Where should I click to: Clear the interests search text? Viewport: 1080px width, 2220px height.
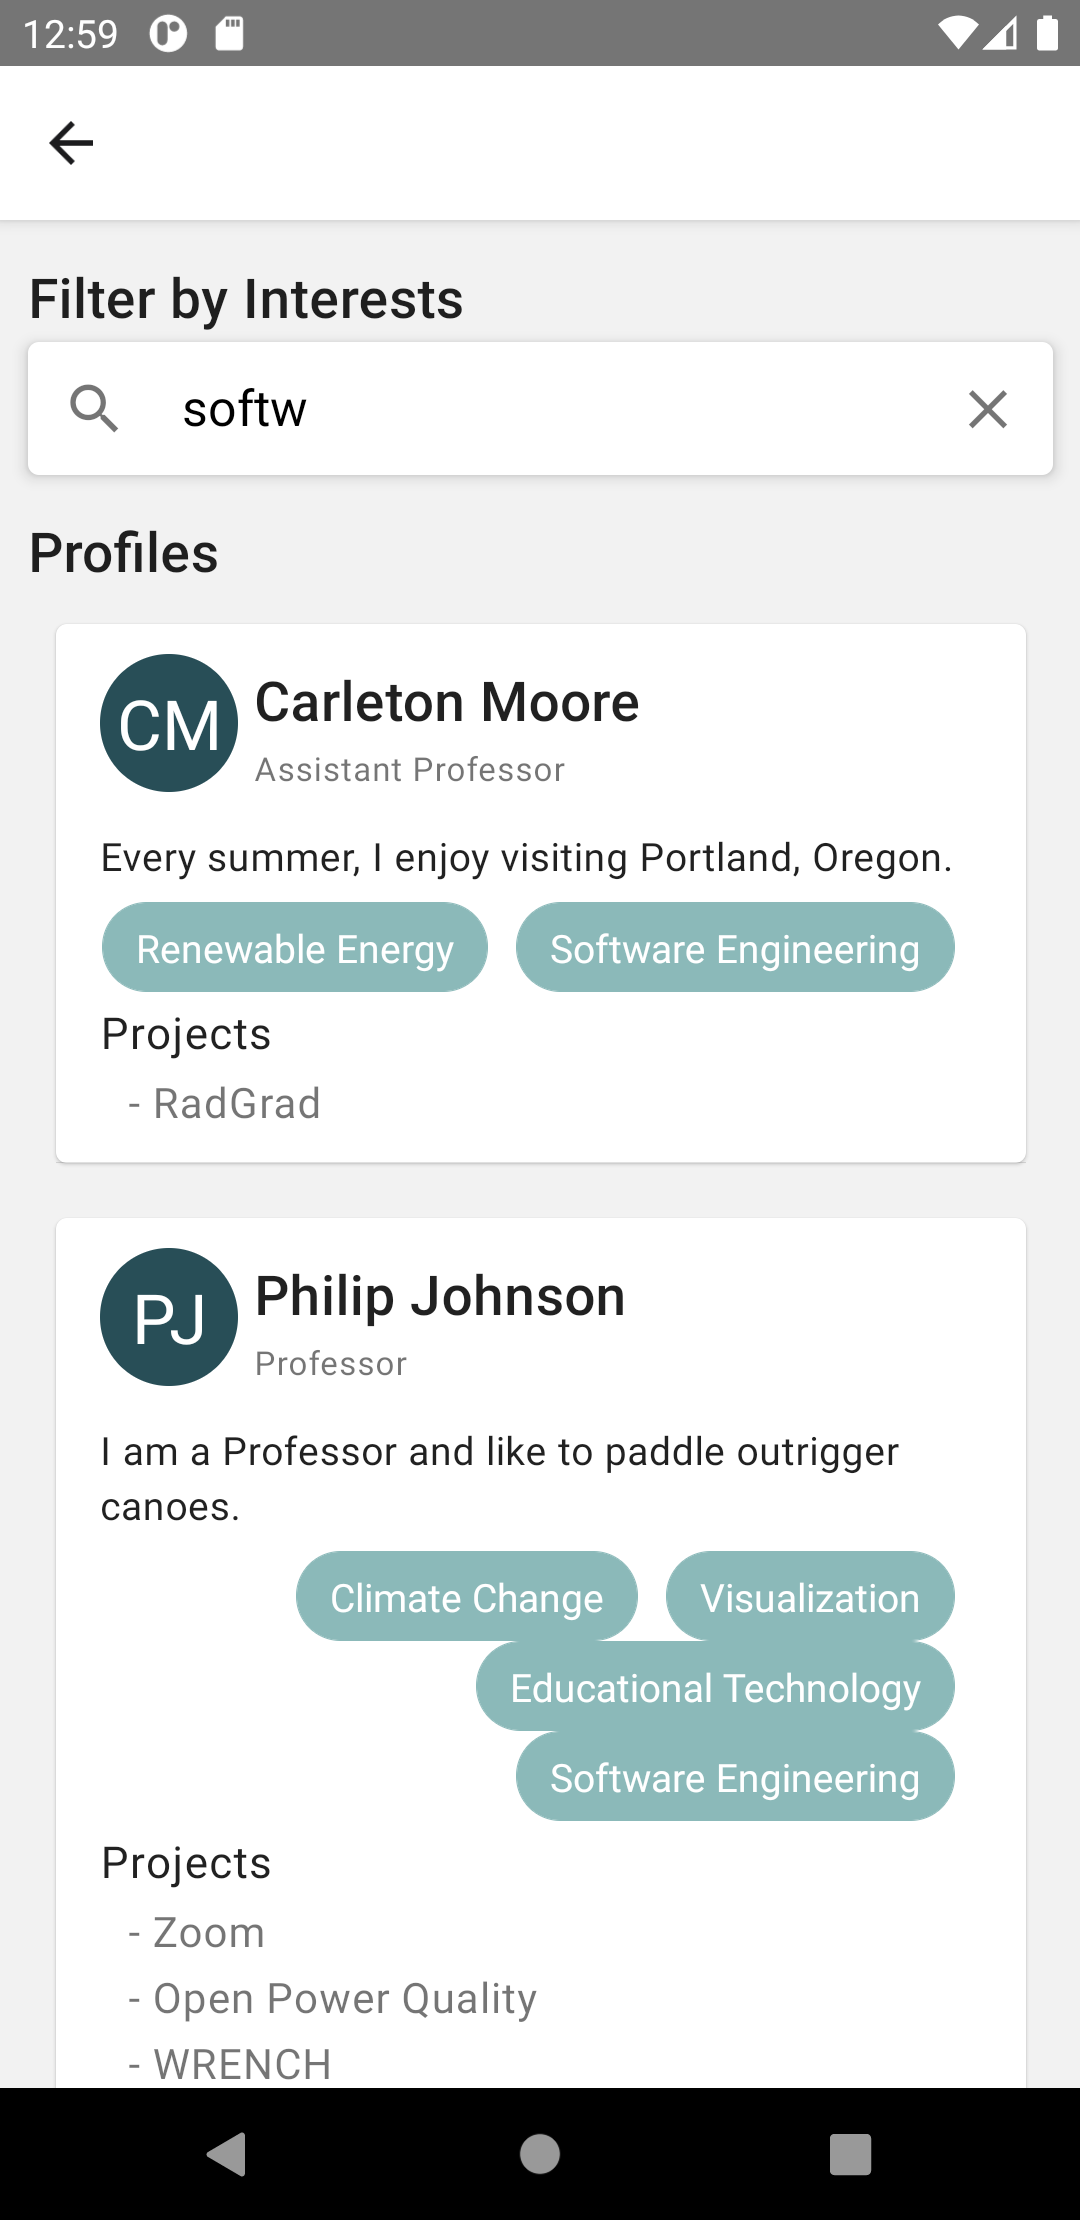987,409
